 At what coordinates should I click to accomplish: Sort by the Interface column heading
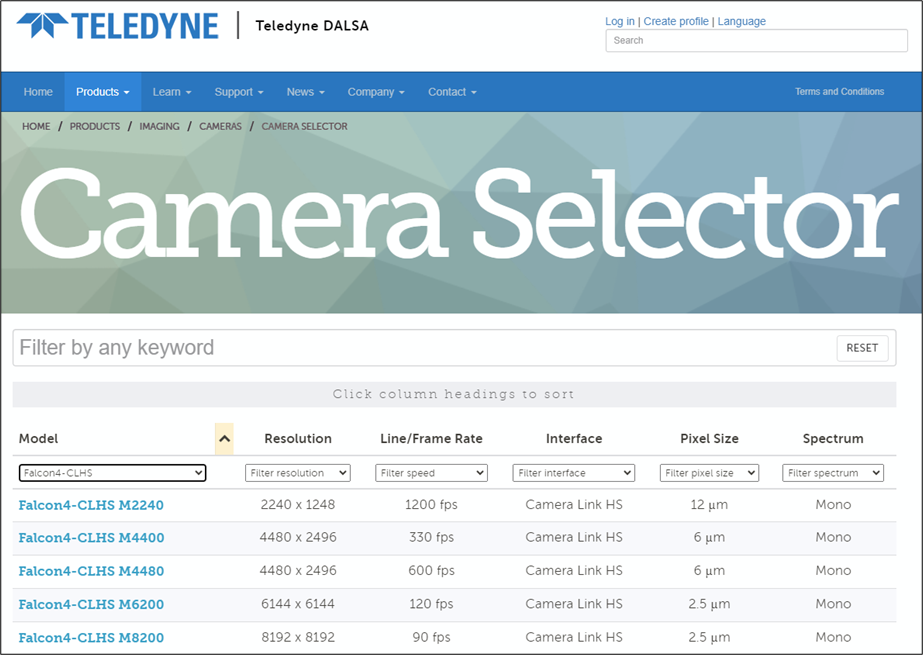click(574, 438)
